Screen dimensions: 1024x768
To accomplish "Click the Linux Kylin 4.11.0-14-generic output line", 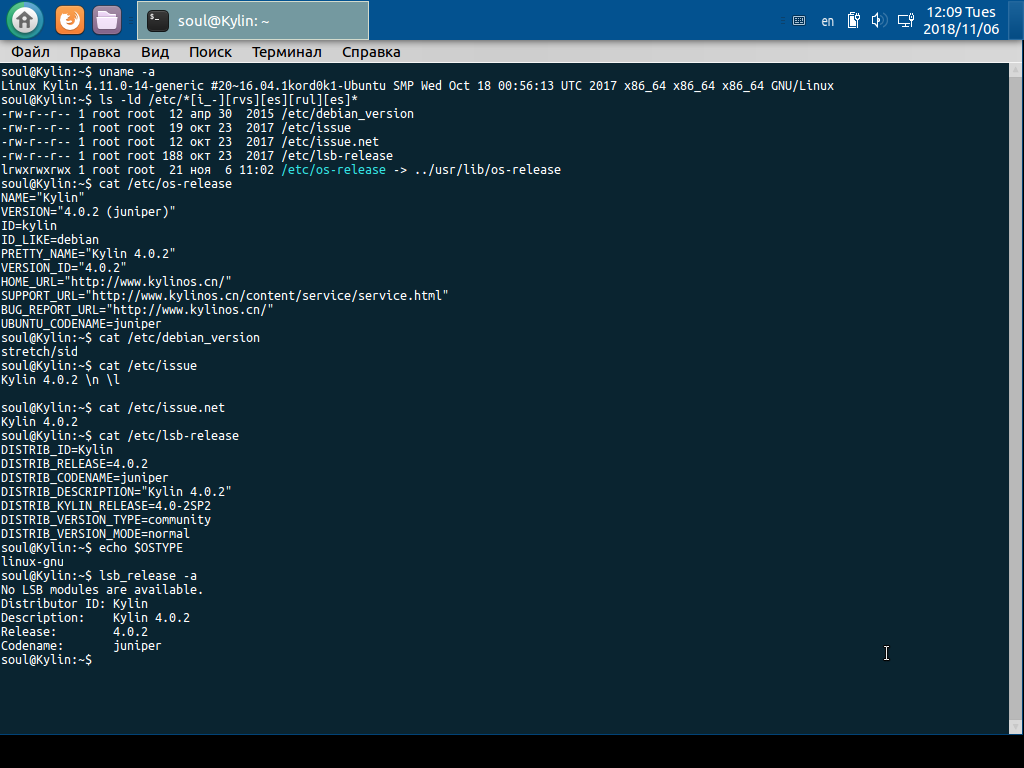I will [x=417, y=86].
